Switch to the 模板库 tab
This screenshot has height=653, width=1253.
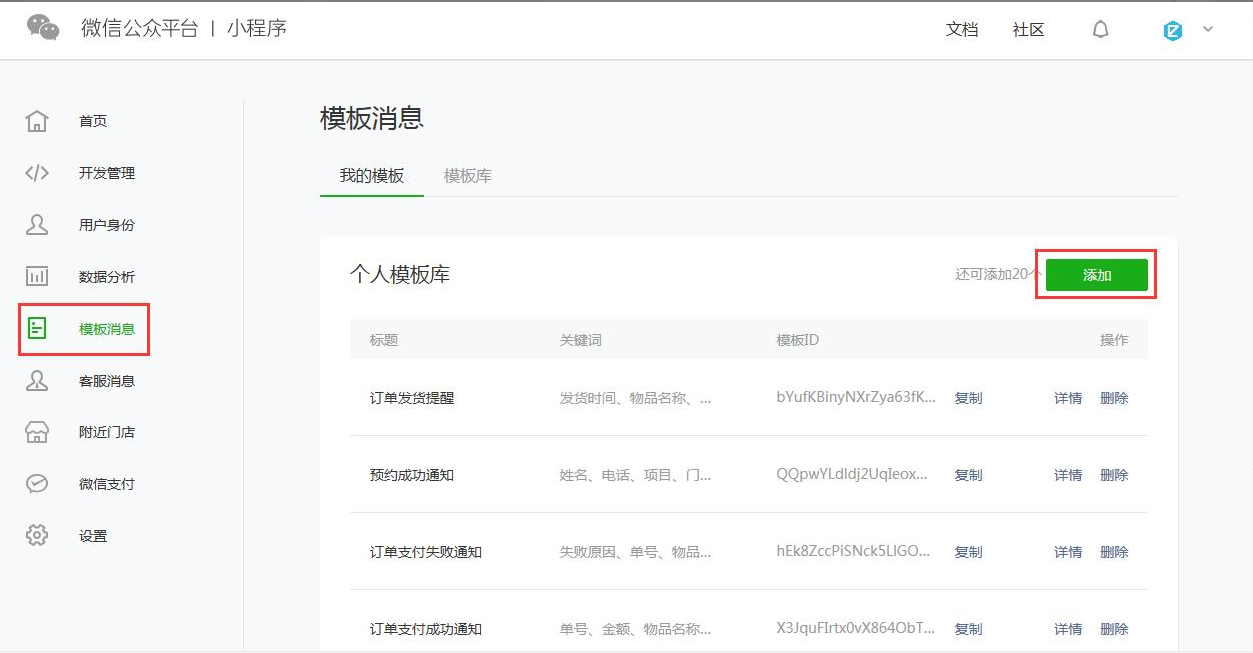(467, 176)
